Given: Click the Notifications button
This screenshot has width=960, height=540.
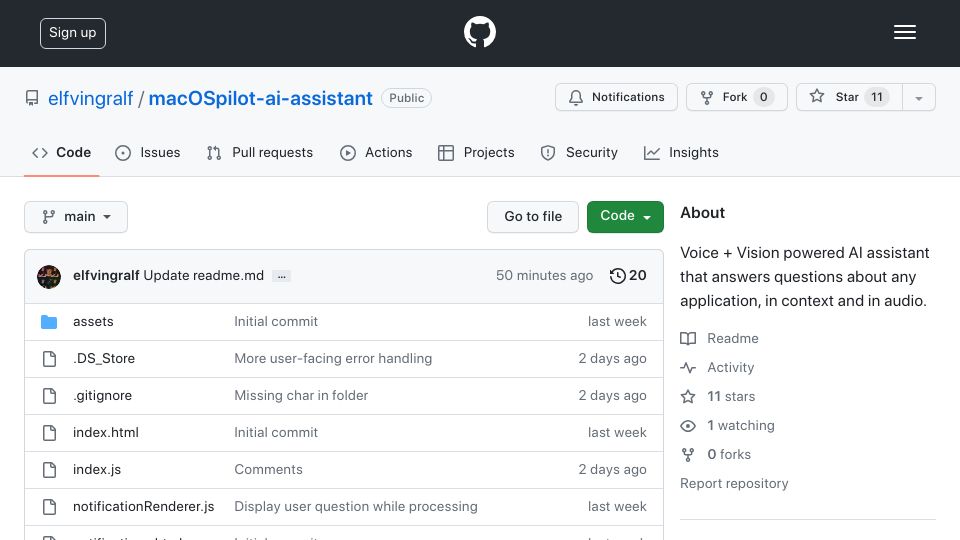Looking at the screenshot, I should tap(617, 97).
